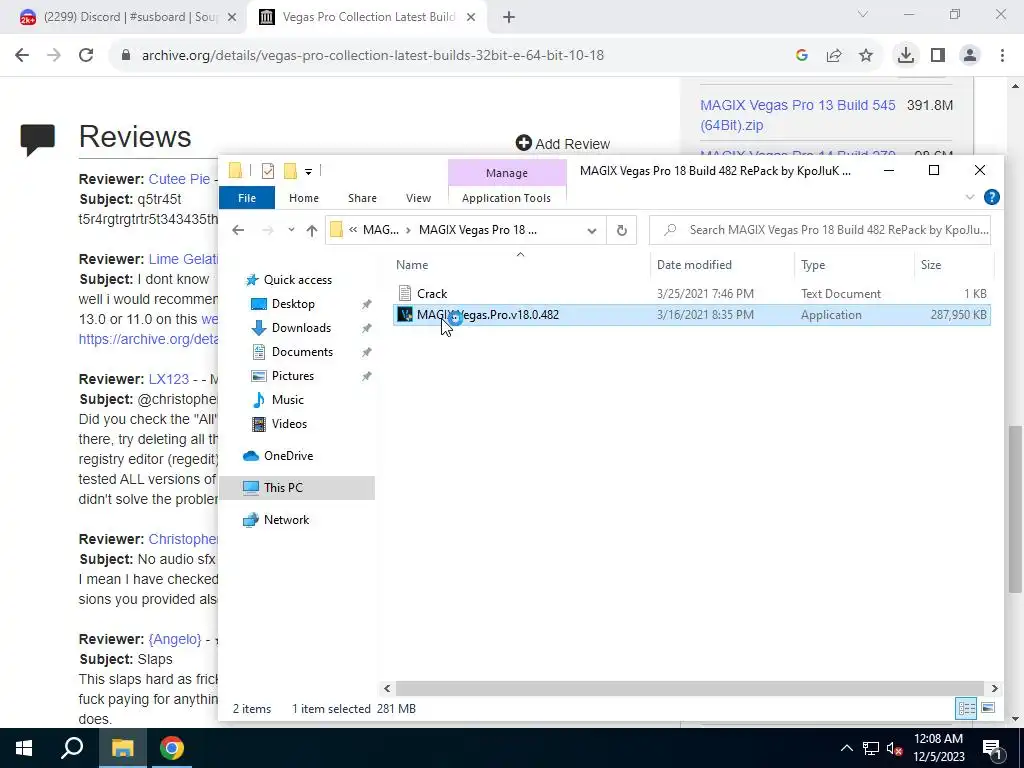The image size is (1024, 768).
Task: Click Chrome back navigation arrow
Action: [x=22, y=56]
